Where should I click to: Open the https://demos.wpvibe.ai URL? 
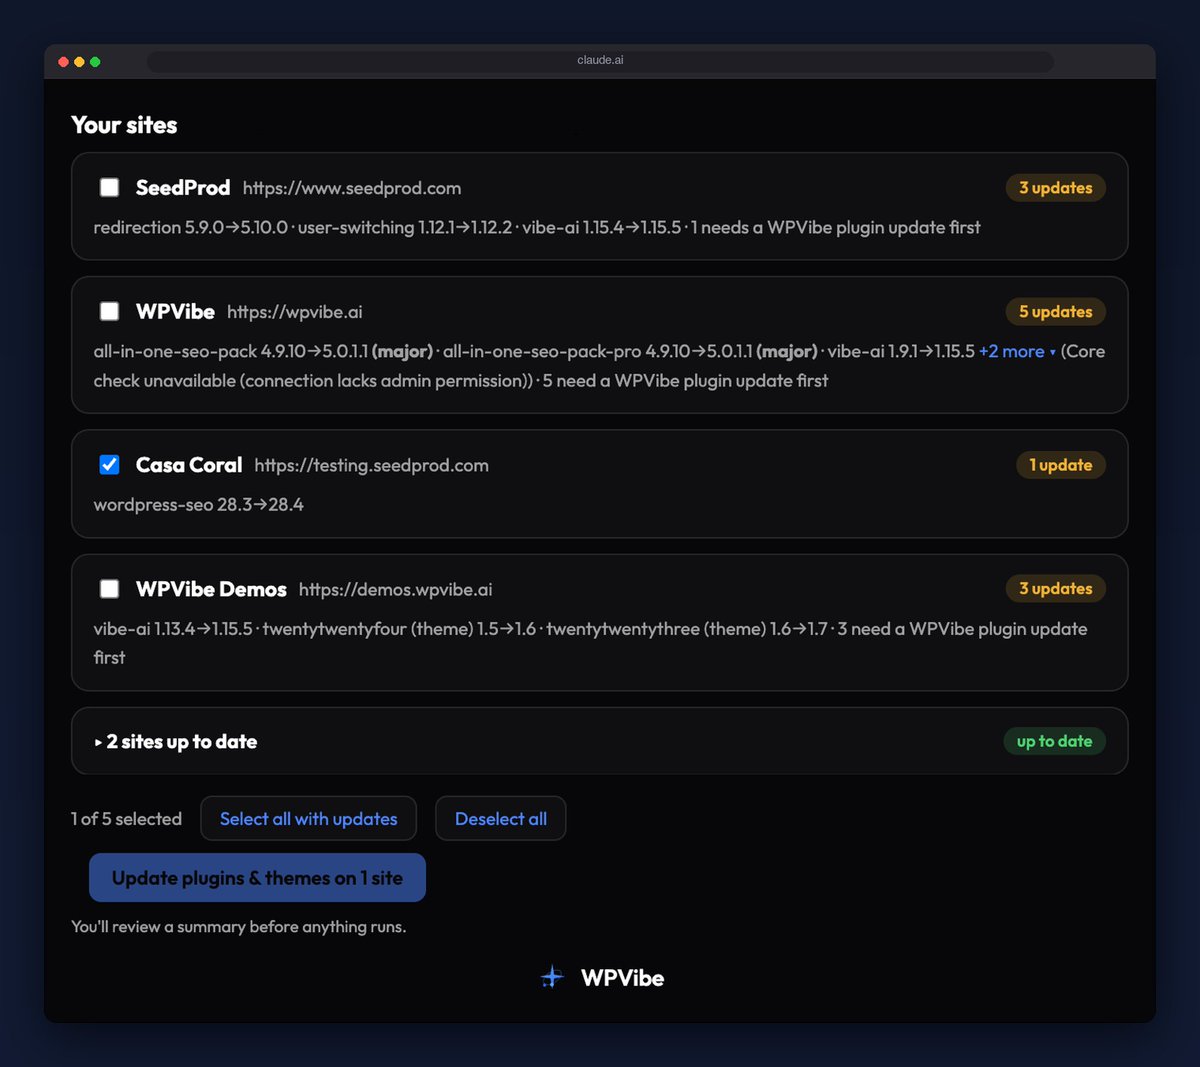point(396,589)
